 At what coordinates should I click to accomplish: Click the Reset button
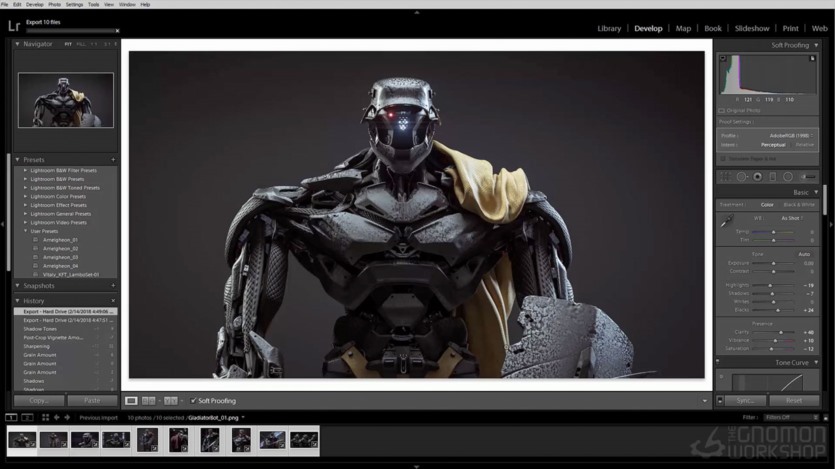[x=794, y=400]
